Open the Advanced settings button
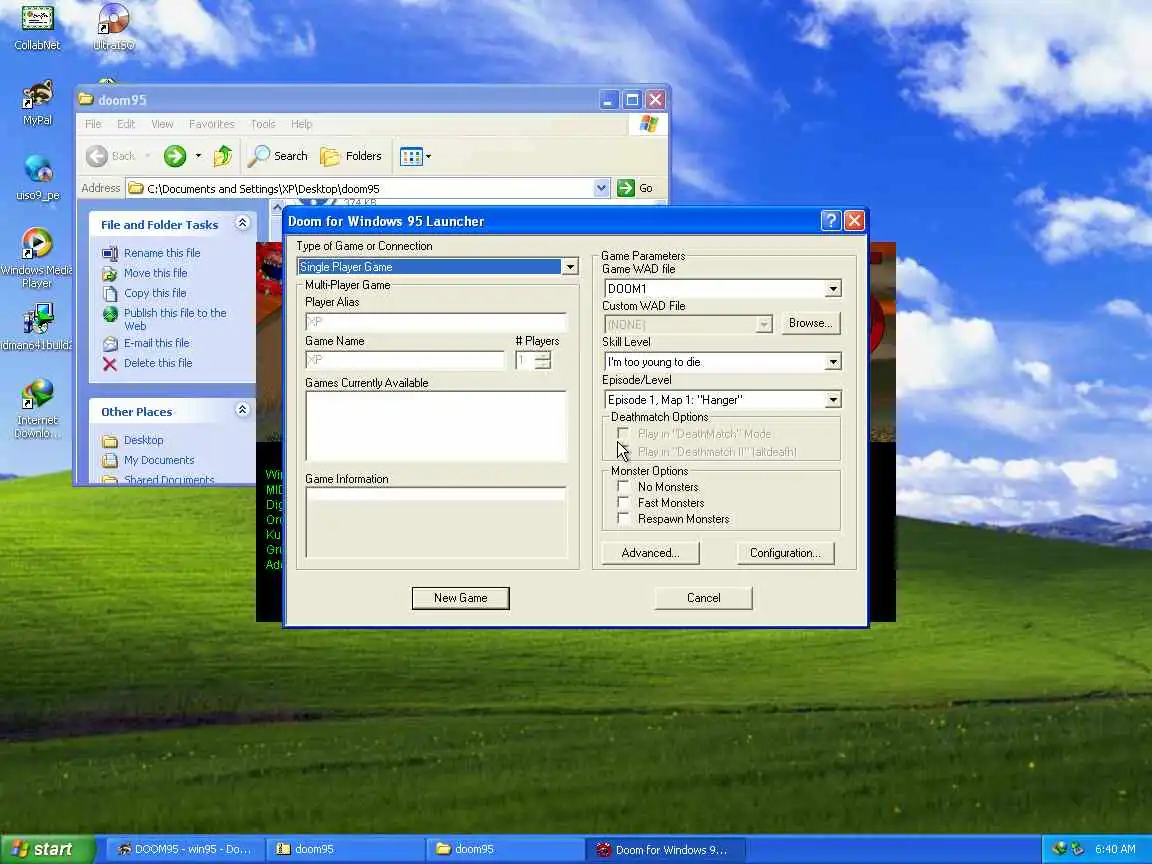Image resolution: width=1152 pixels, height=864 pixels. pyautogui.click(x=650, y=553)
